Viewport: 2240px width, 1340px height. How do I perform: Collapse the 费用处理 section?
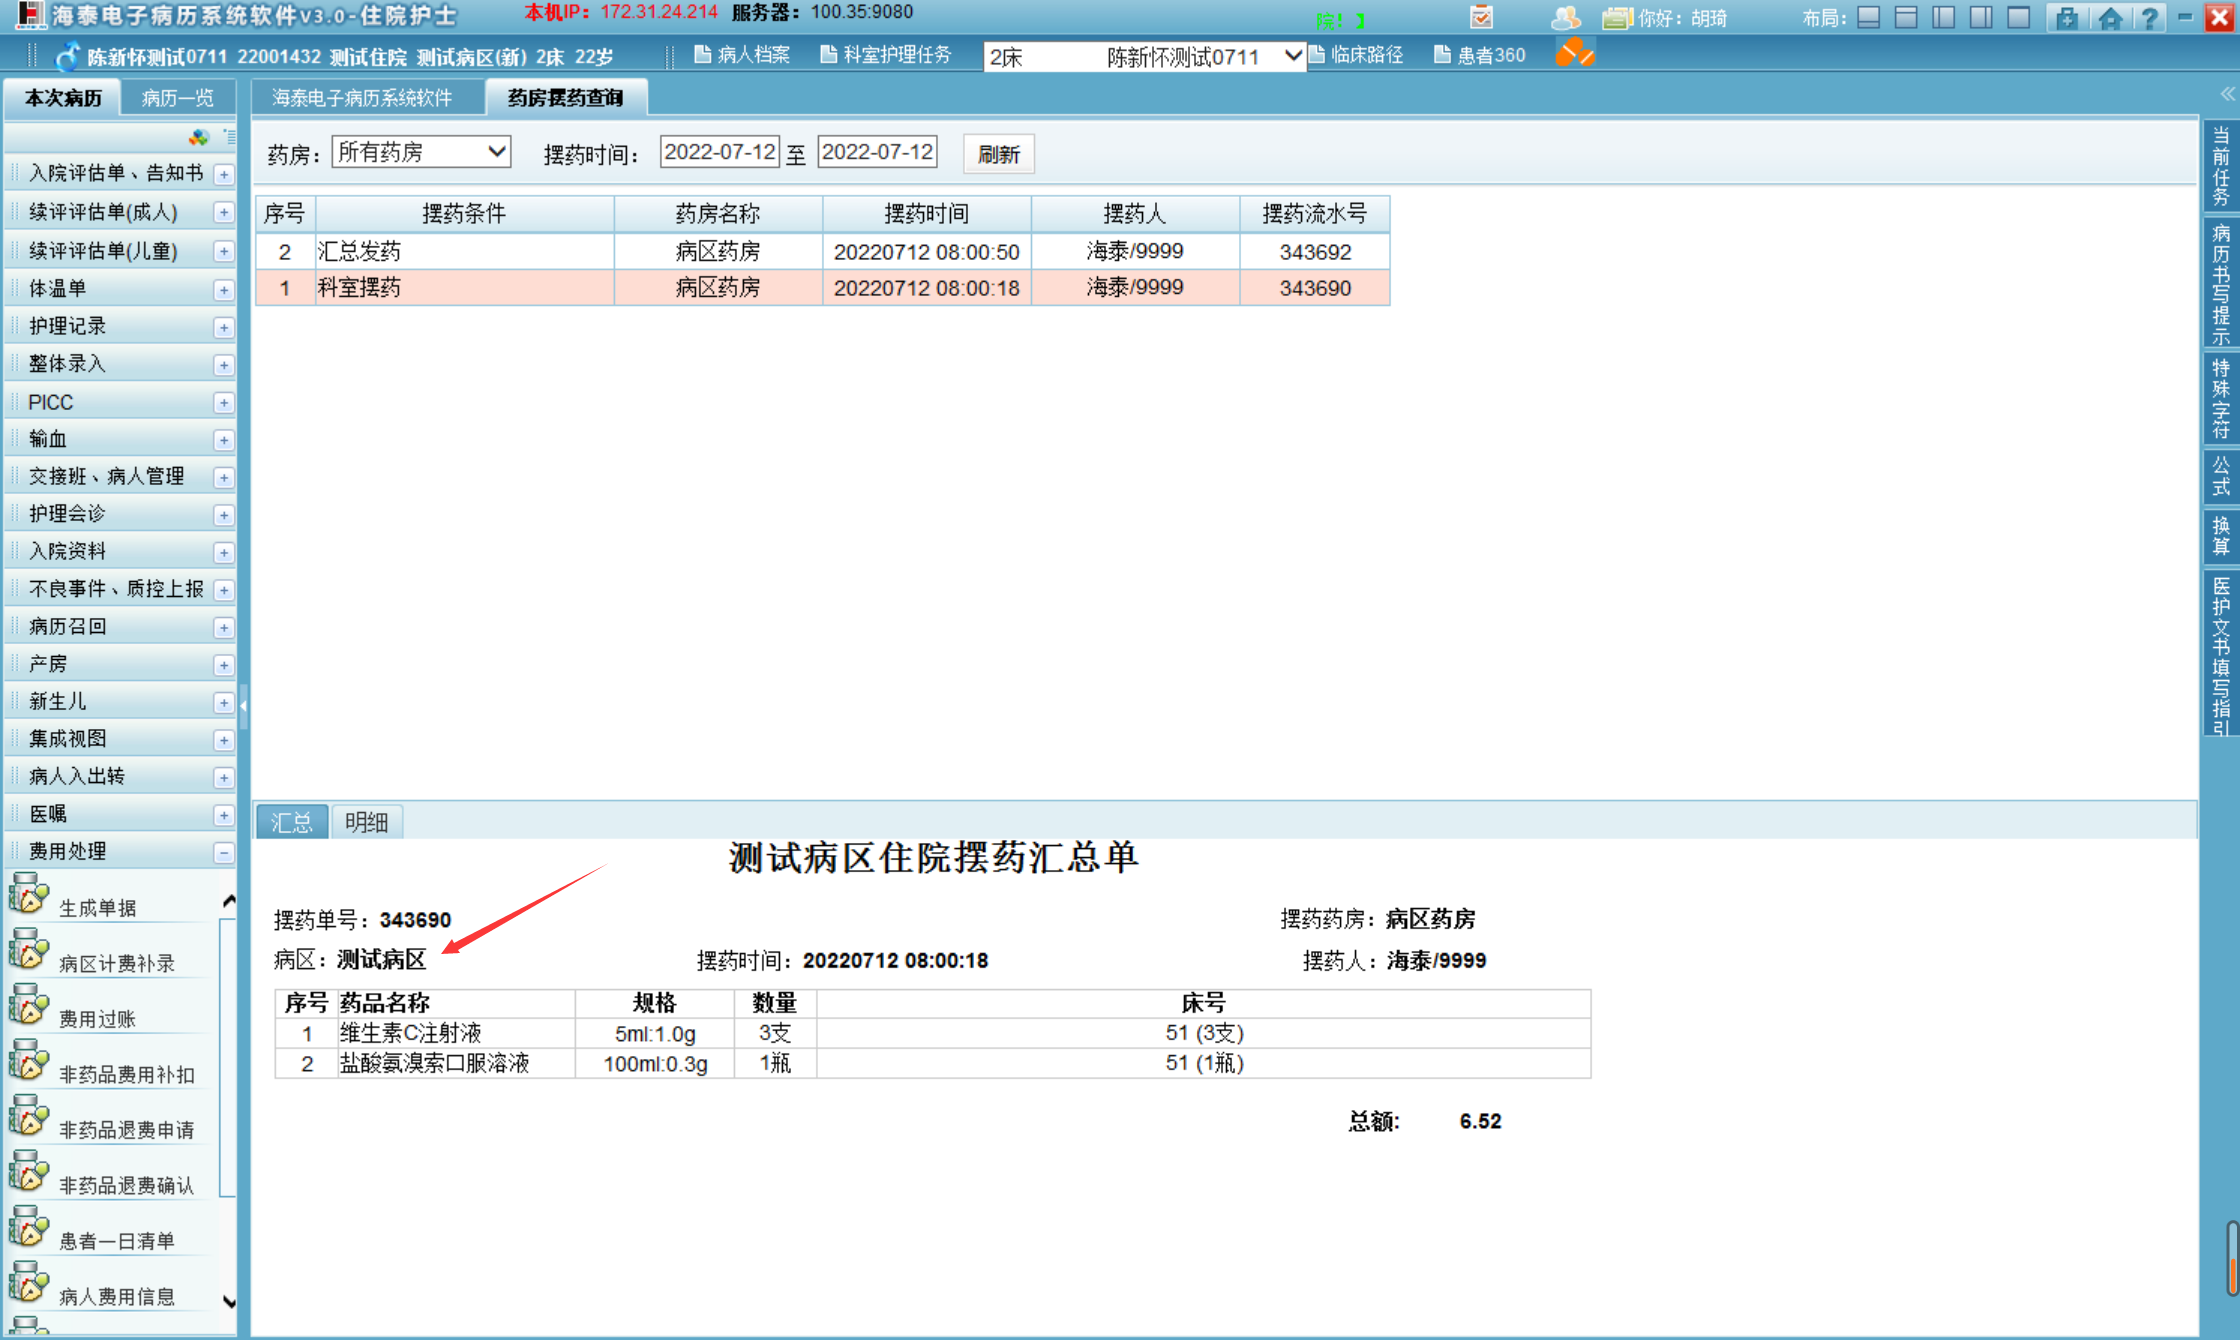(x=224, y=852)
